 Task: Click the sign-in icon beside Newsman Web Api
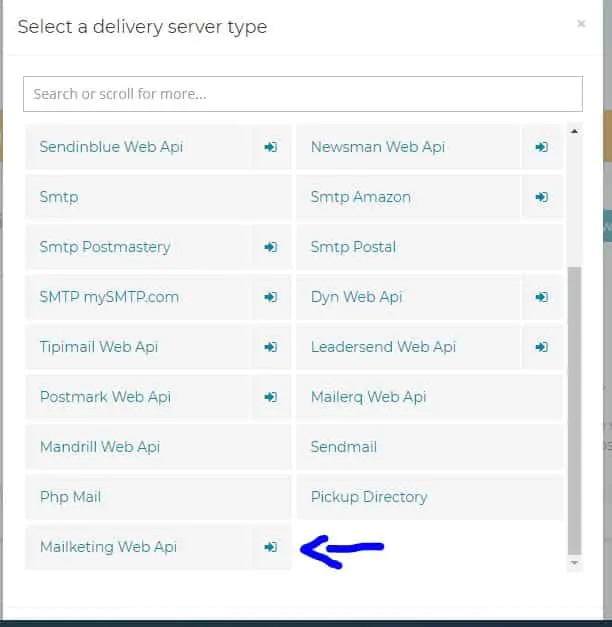(x=541, y=147)
